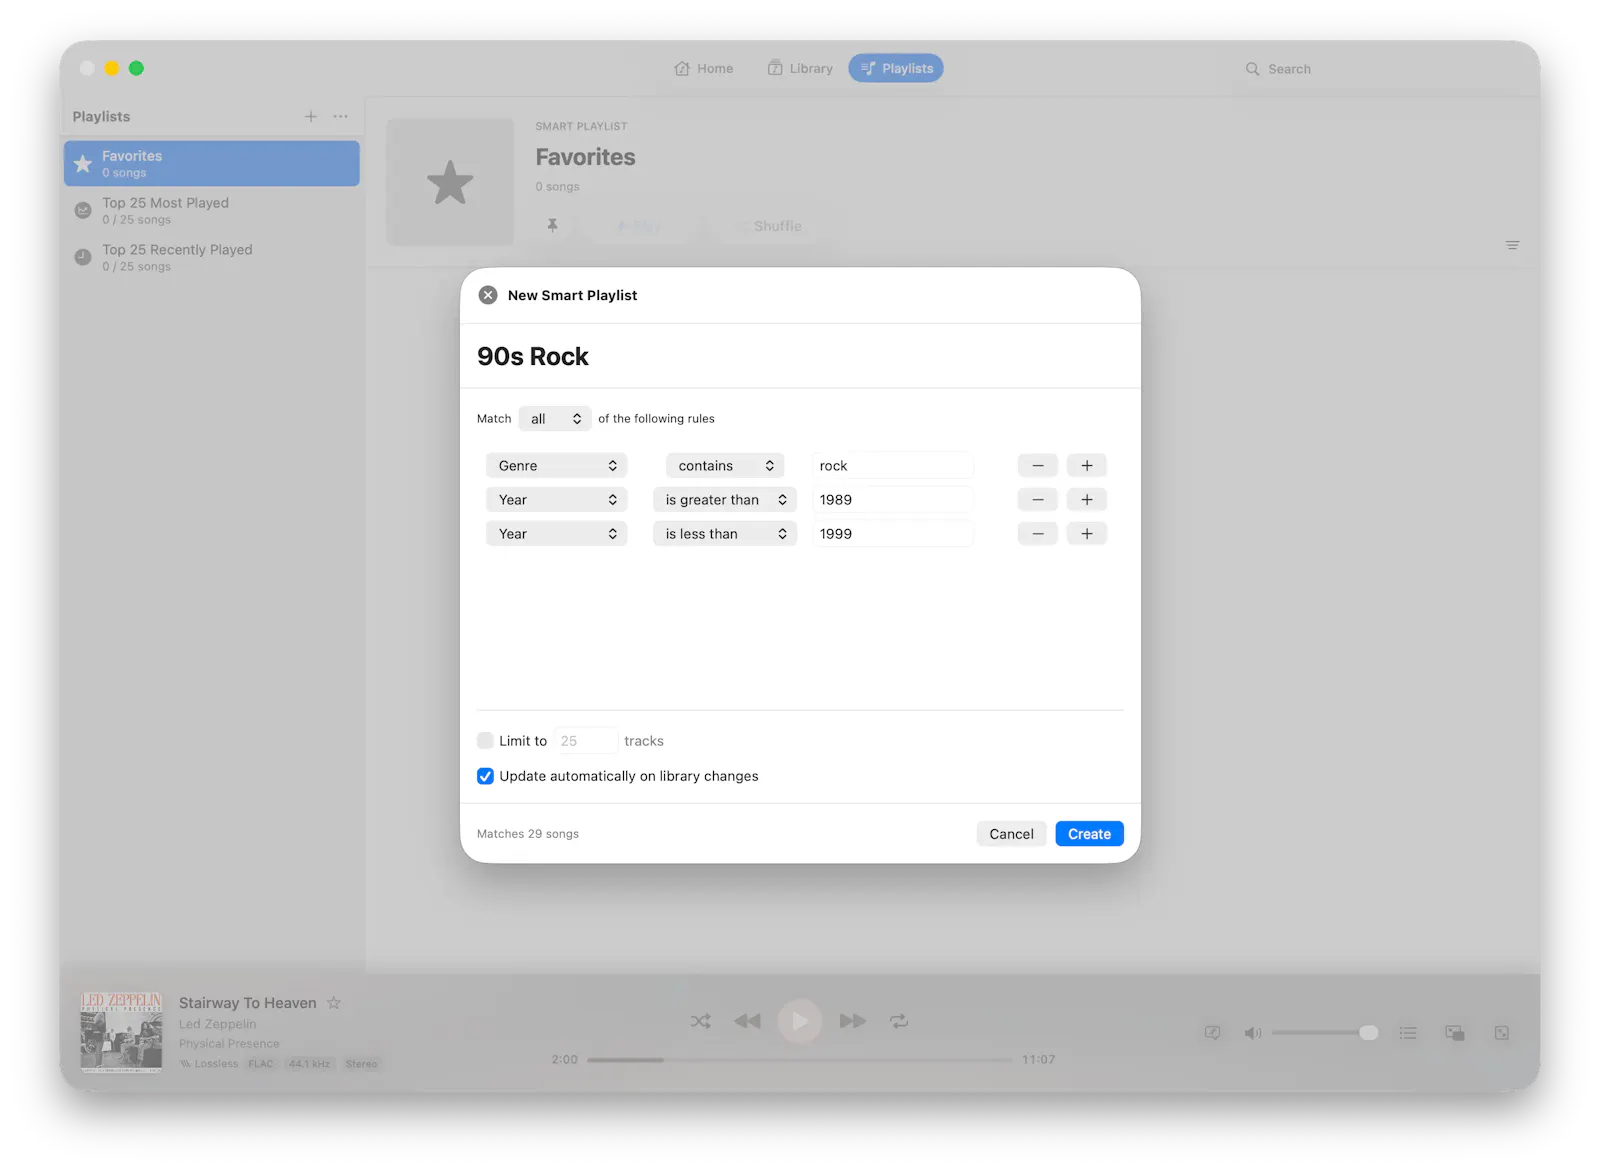Enter full screen player view
The width and height of the screenshot is (1600, 1170).
click(x=1502, y=1033)
